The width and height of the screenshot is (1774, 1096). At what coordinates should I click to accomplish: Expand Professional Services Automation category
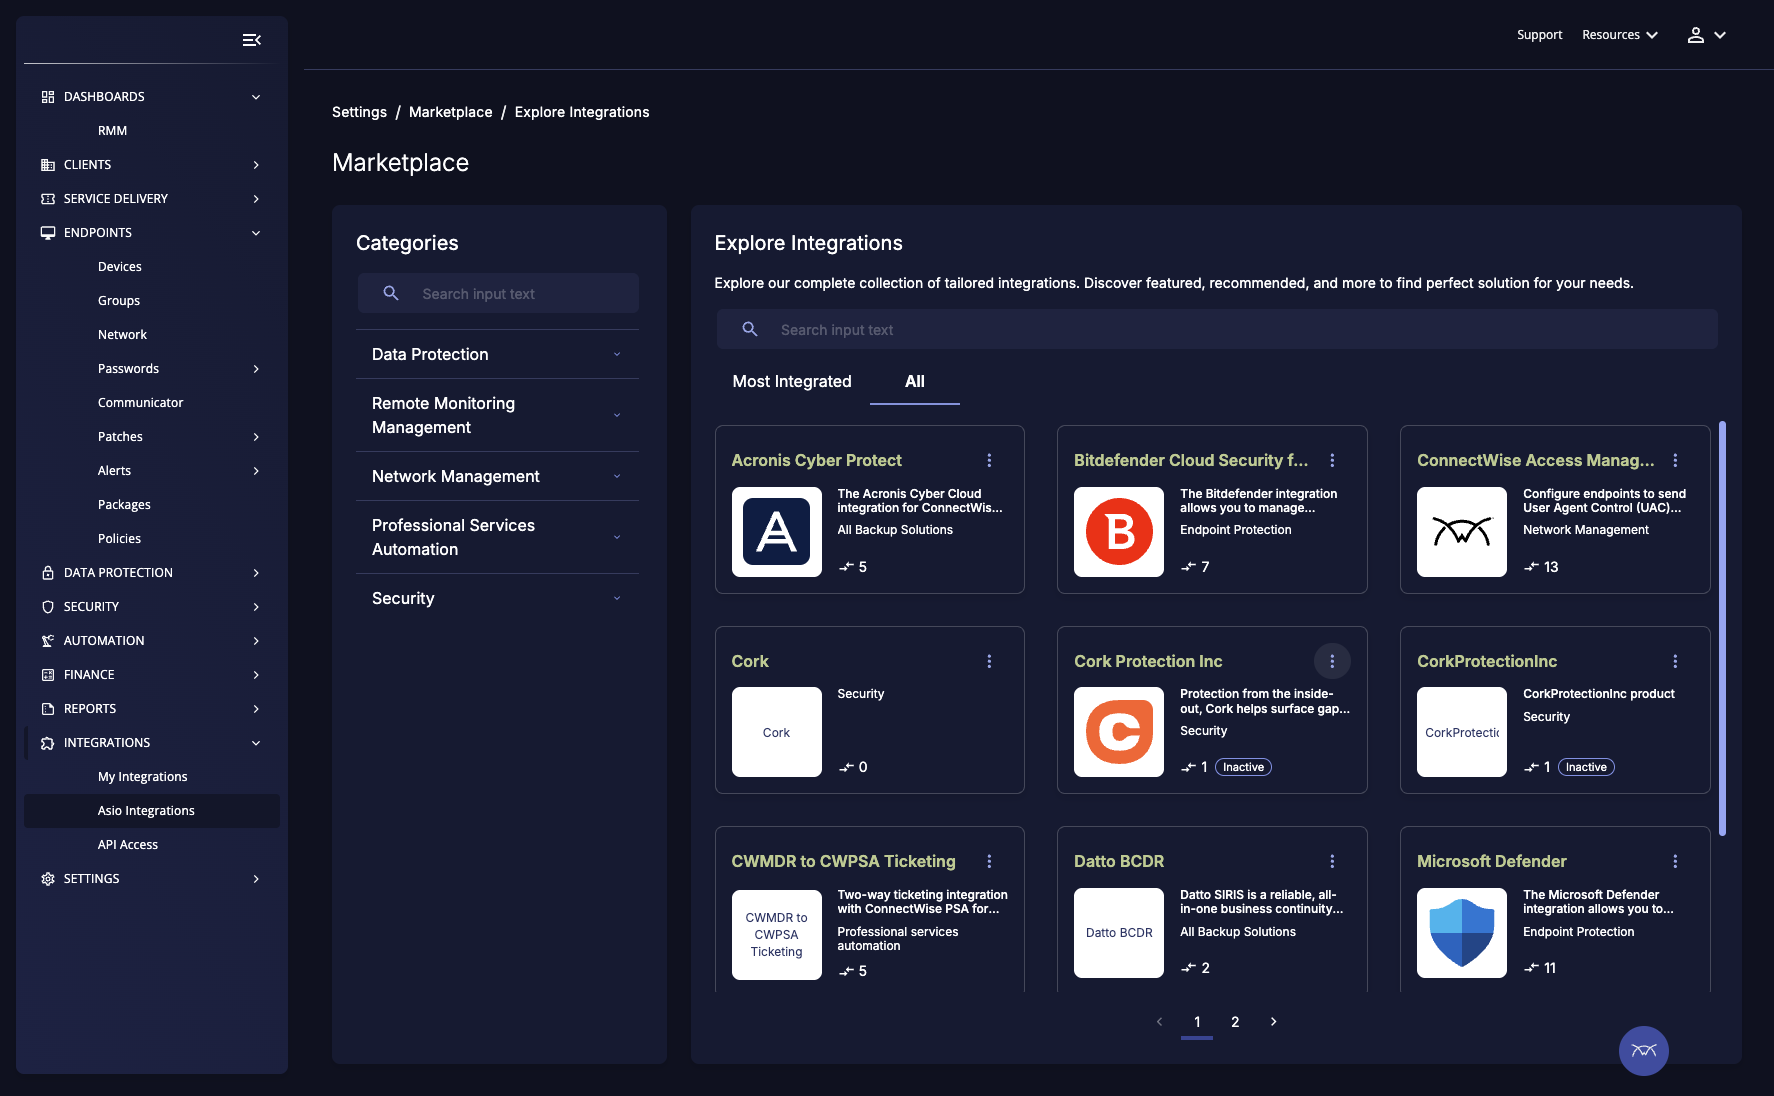click(x=497, y=537)
